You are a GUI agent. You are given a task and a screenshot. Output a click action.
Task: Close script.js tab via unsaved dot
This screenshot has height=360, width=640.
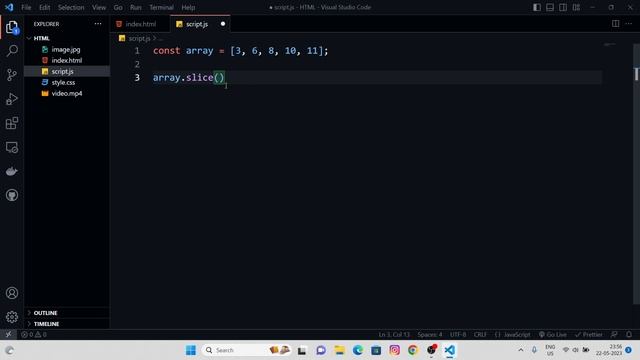click(223, 24)
